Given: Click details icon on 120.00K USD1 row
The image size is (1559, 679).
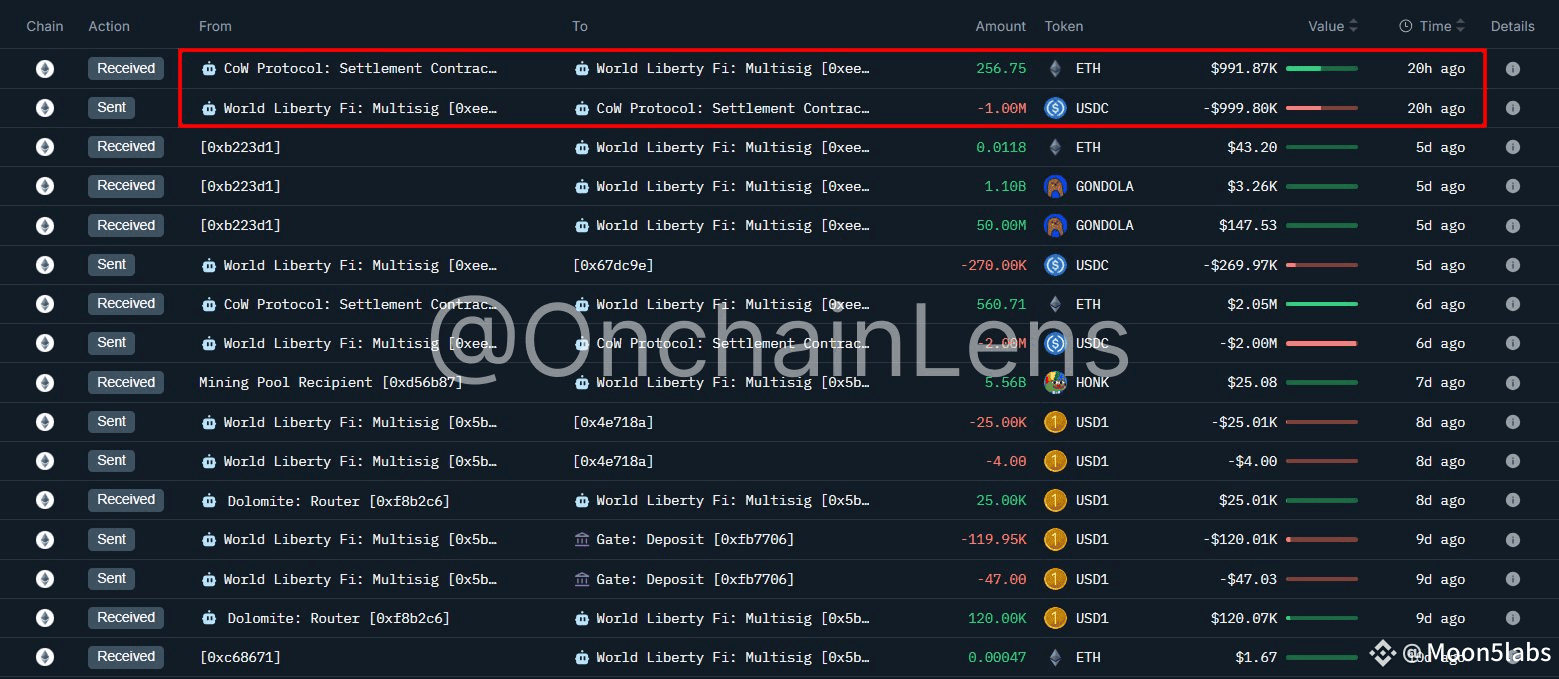Looking at the screenshot, I should (x=1513, y=618).
